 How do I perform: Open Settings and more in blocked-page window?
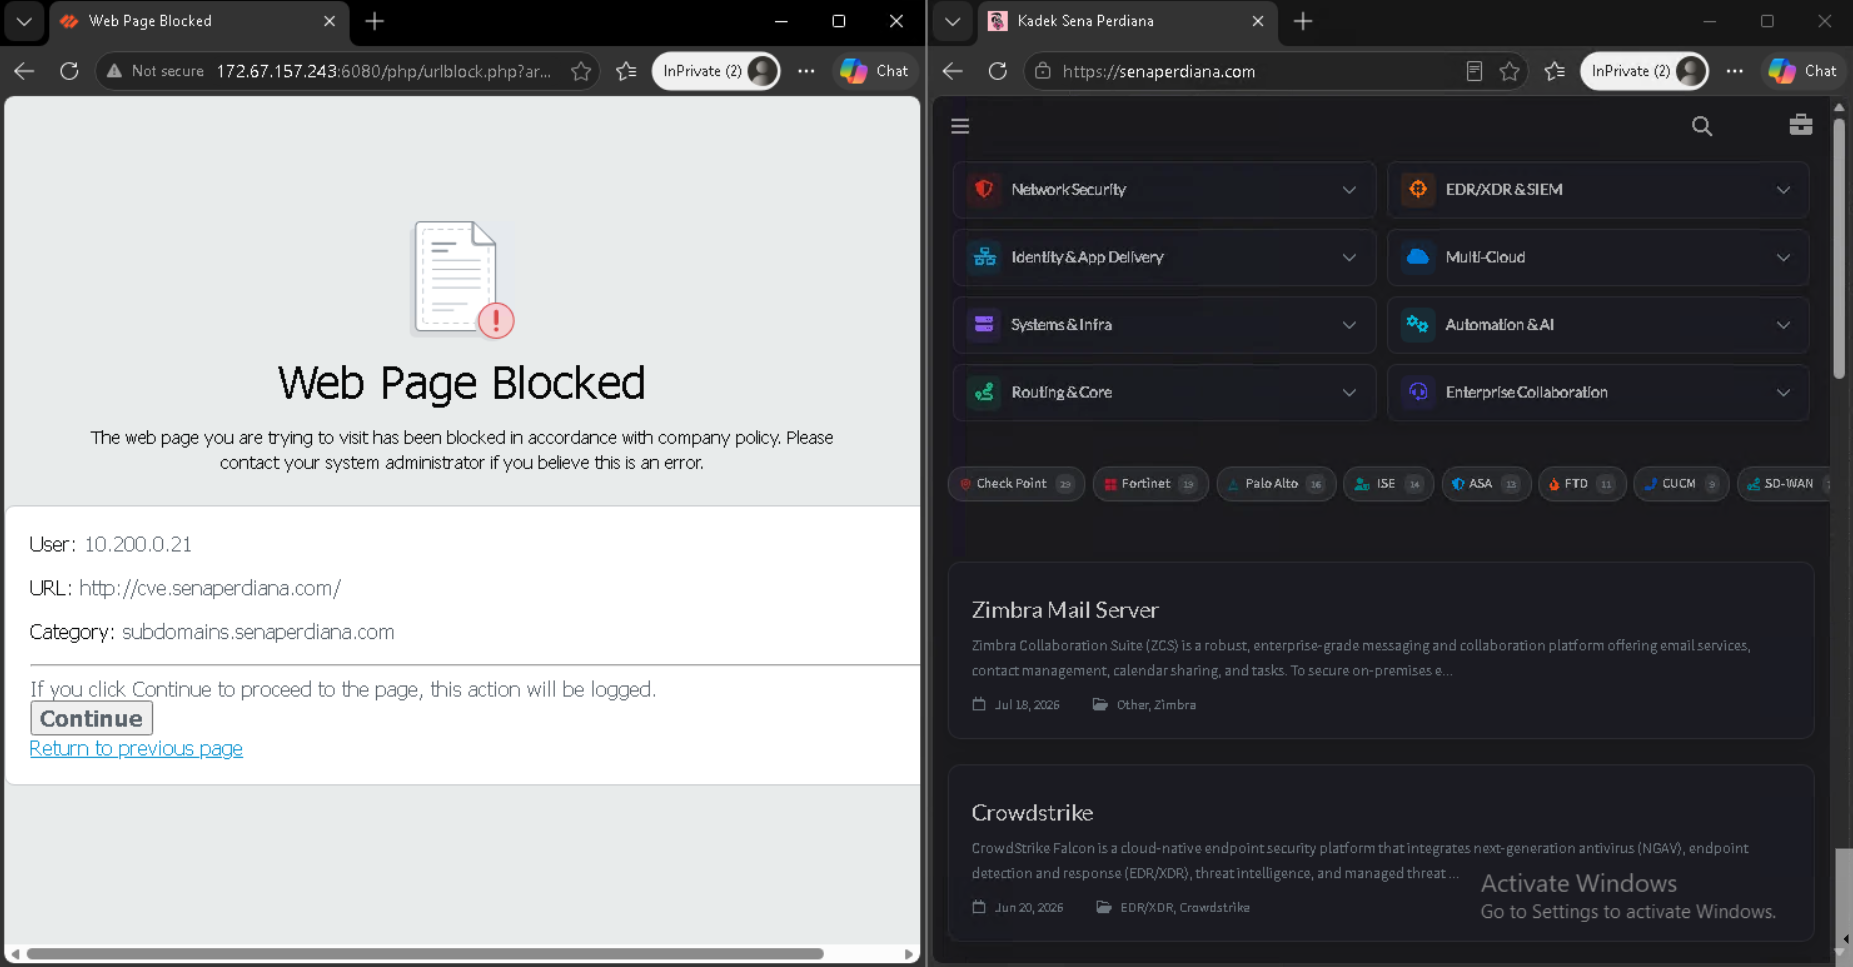click(x=806, y=71)
